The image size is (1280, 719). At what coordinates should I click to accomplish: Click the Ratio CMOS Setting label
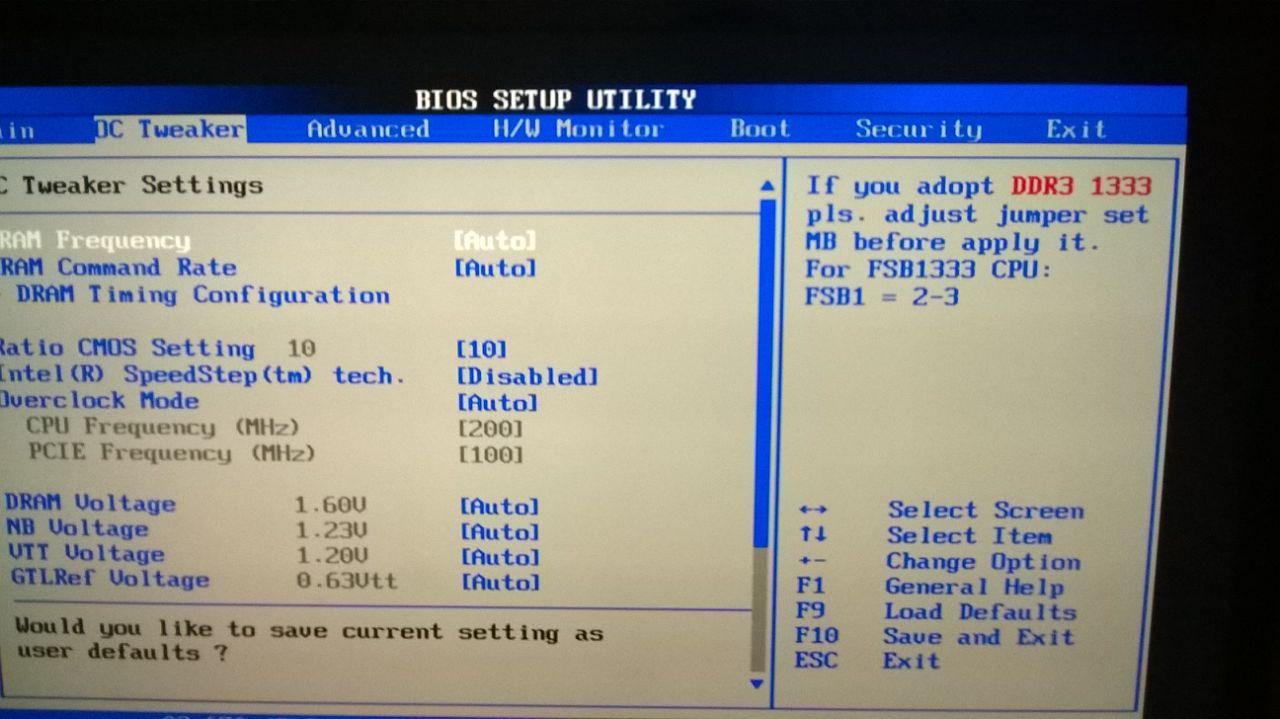point(127,348)
